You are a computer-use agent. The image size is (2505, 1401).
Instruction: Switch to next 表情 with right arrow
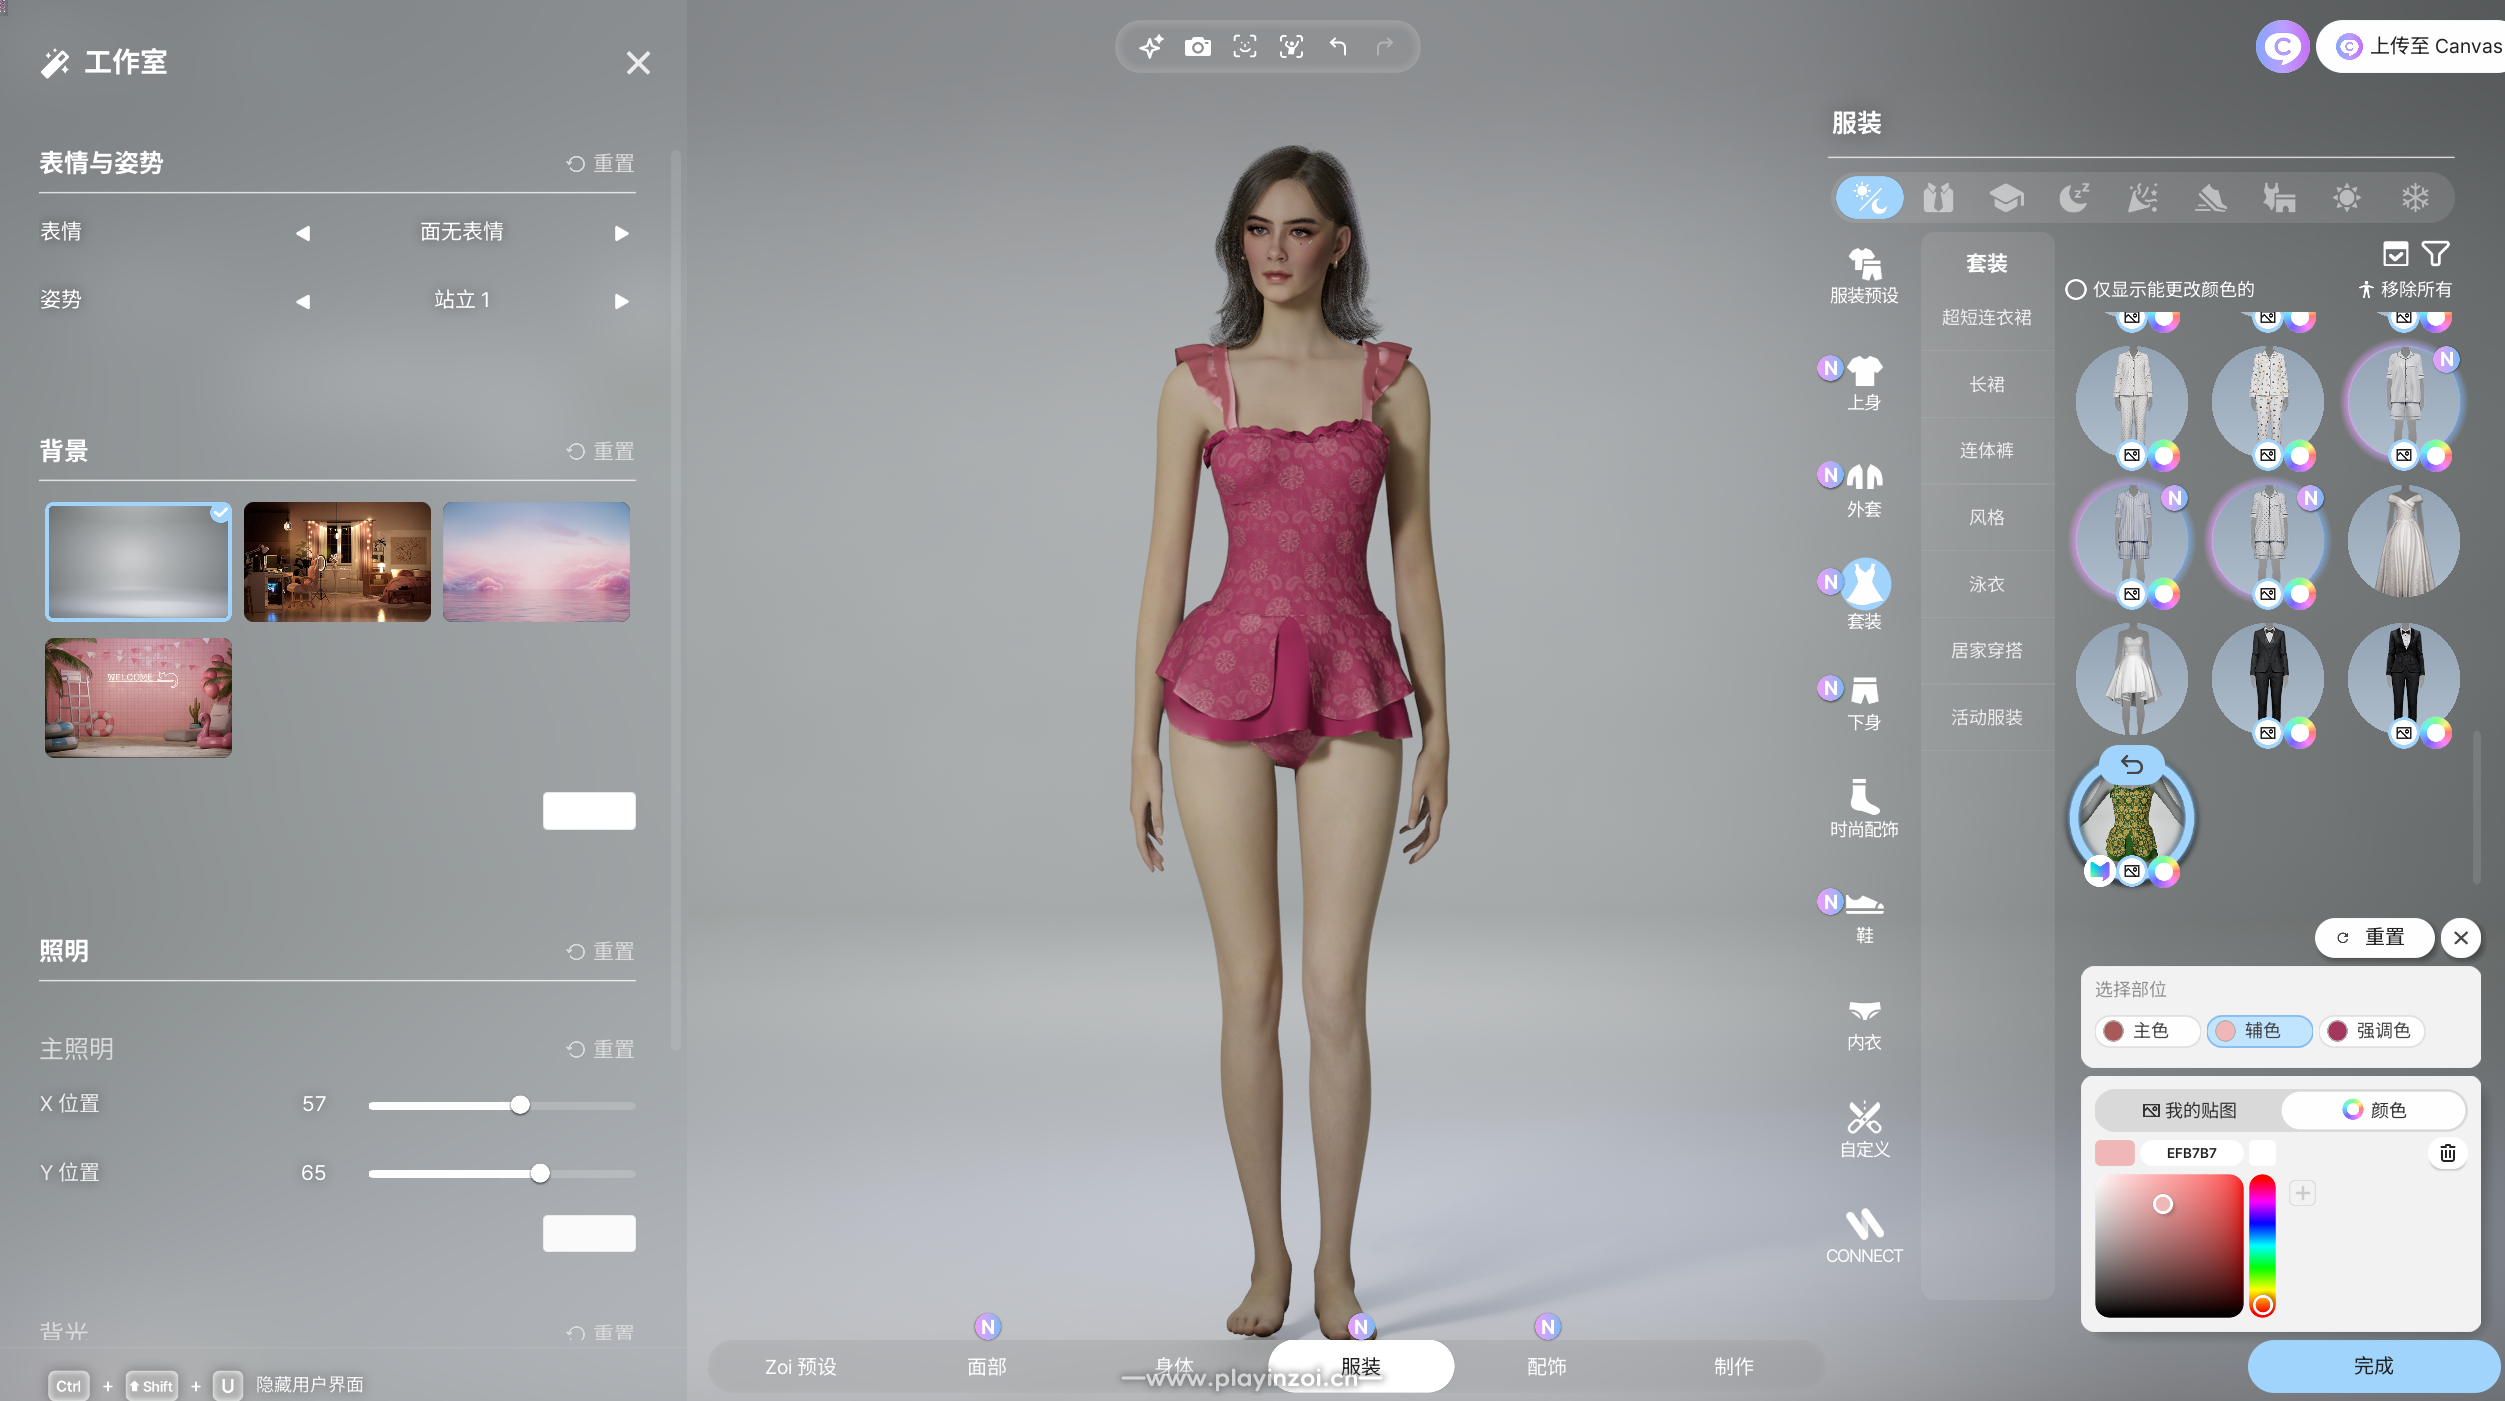pyautogui.click(x=621, y=233)
